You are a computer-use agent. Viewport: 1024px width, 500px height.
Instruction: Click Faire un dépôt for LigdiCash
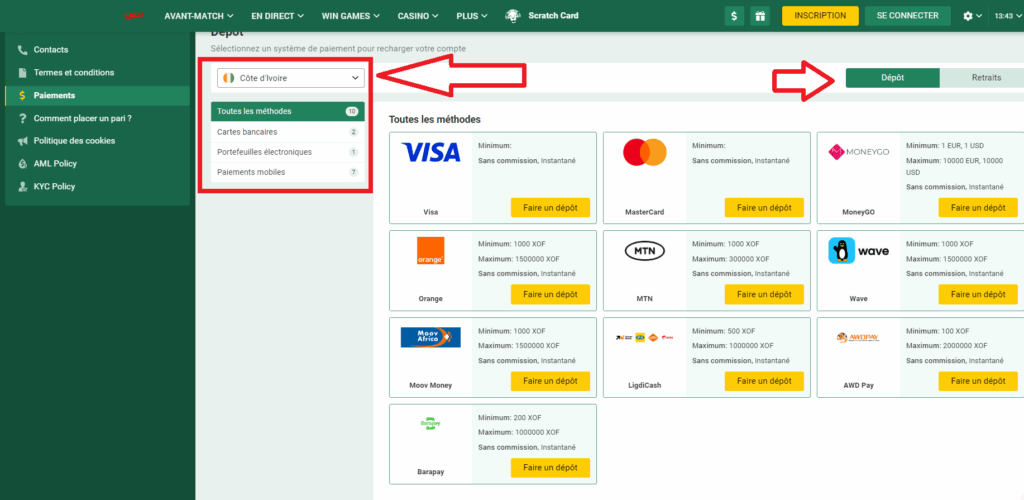tap(764, 381)
